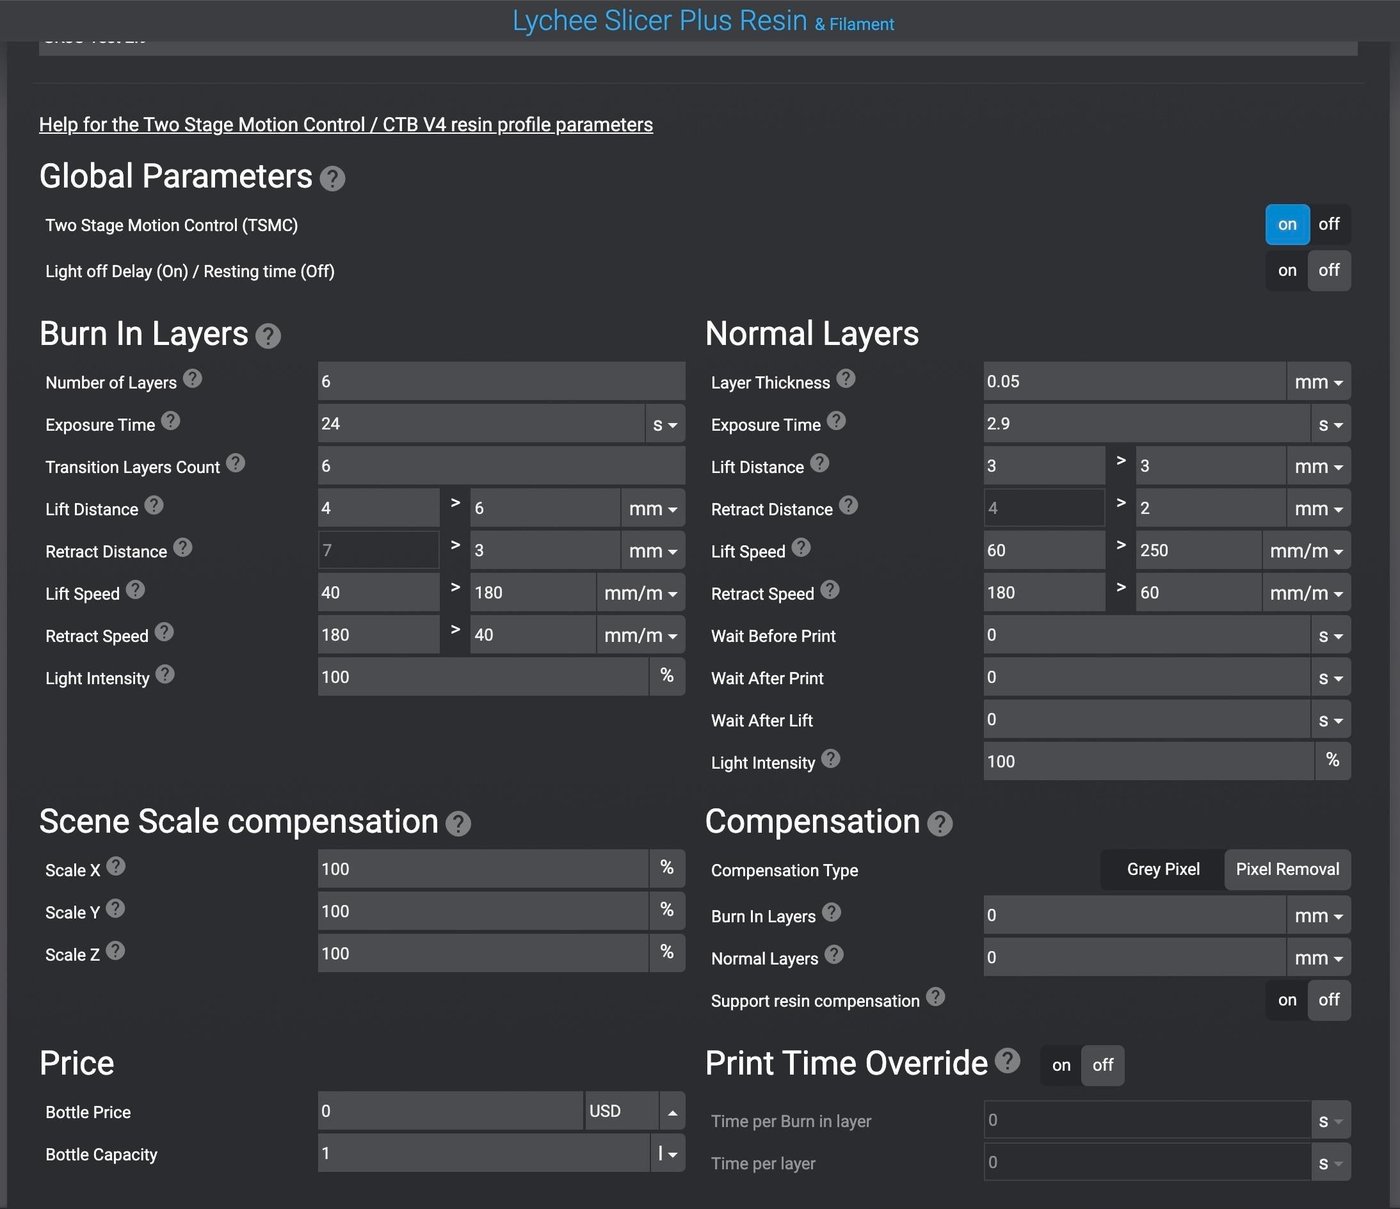1400x1209 pixels.
Task: Click Bottle Capacity input field
Action: click(x=483, y=1153)
